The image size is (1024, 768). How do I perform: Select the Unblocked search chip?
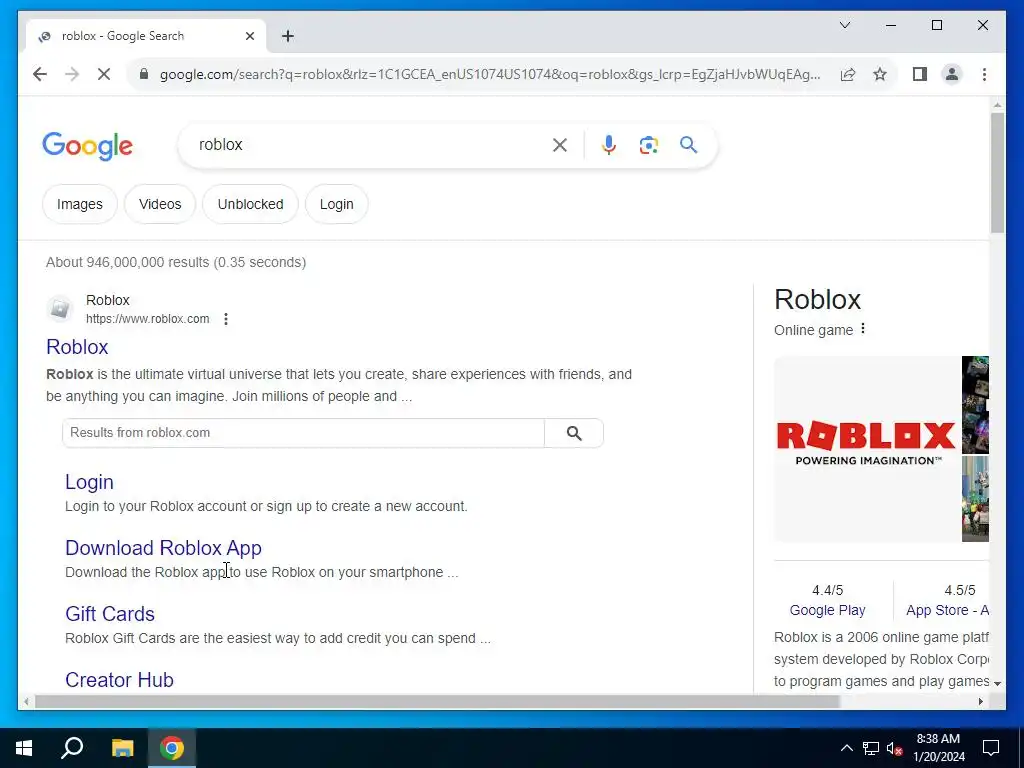(x=250, y=204)
